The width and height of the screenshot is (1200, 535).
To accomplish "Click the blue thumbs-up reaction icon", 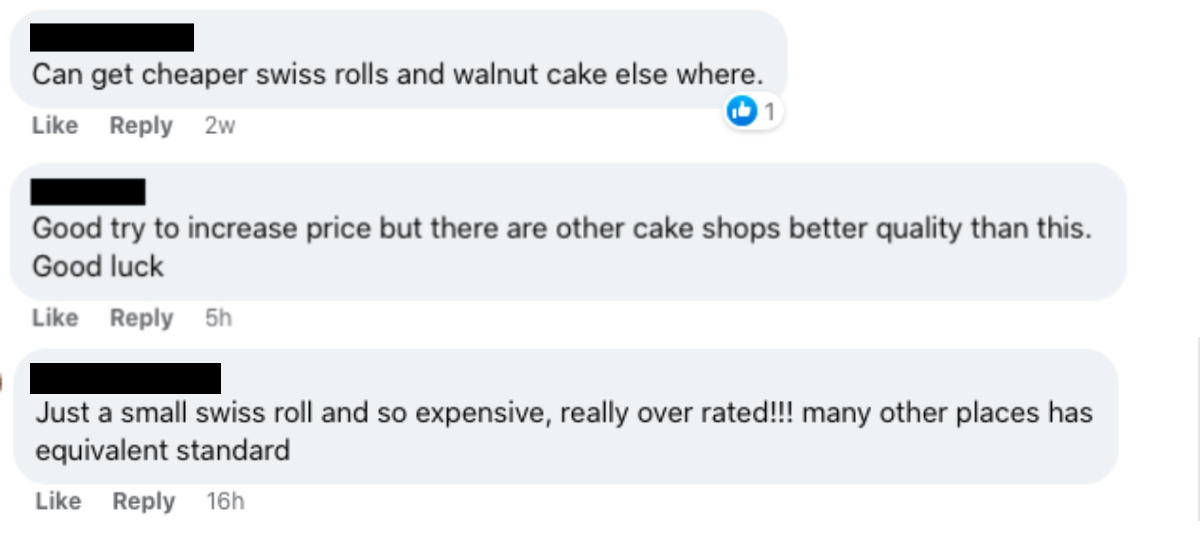I will [741, 112].
